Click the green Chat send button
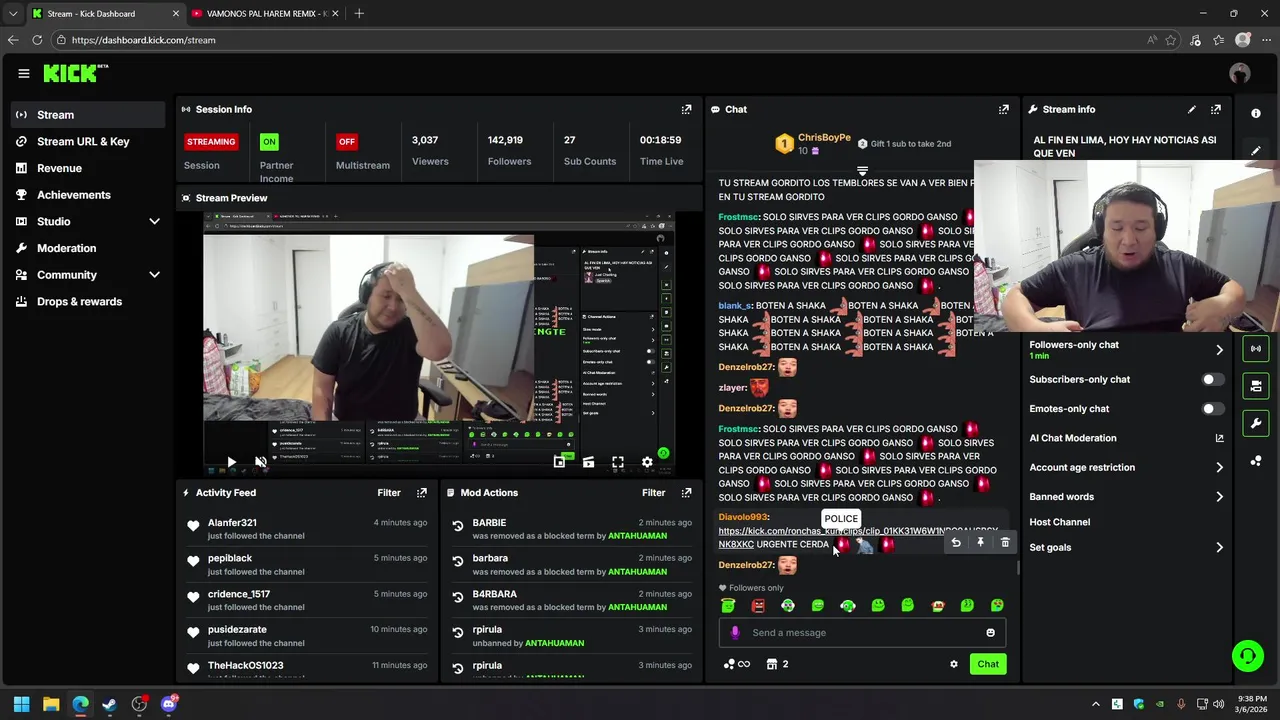 pyautogui.click(x=988, y=664)
